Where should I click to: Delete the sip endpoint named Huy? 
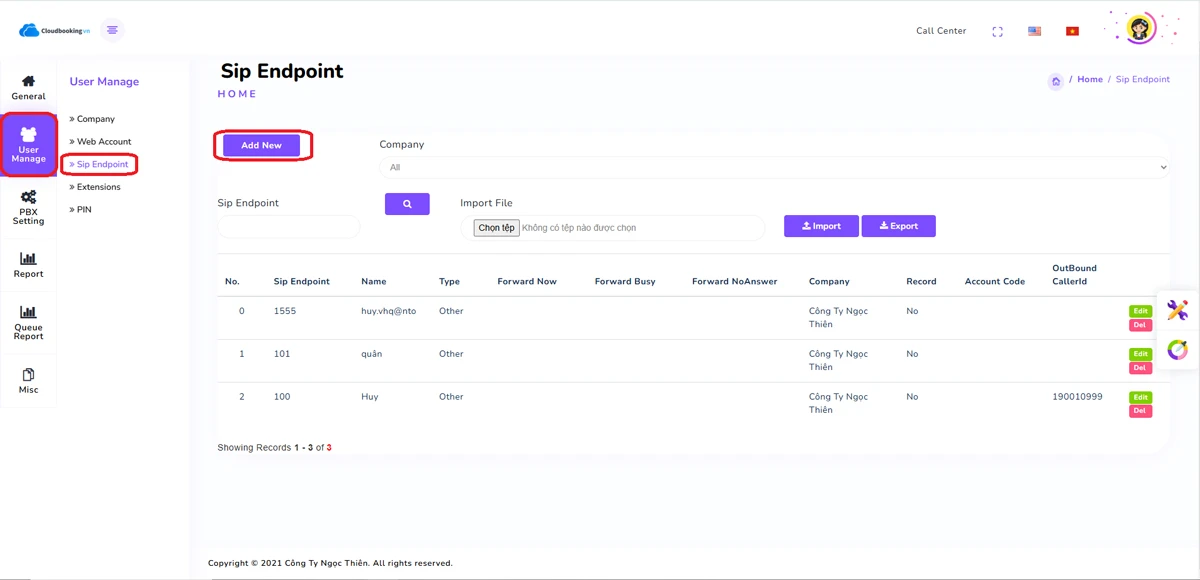point(1140,411)
